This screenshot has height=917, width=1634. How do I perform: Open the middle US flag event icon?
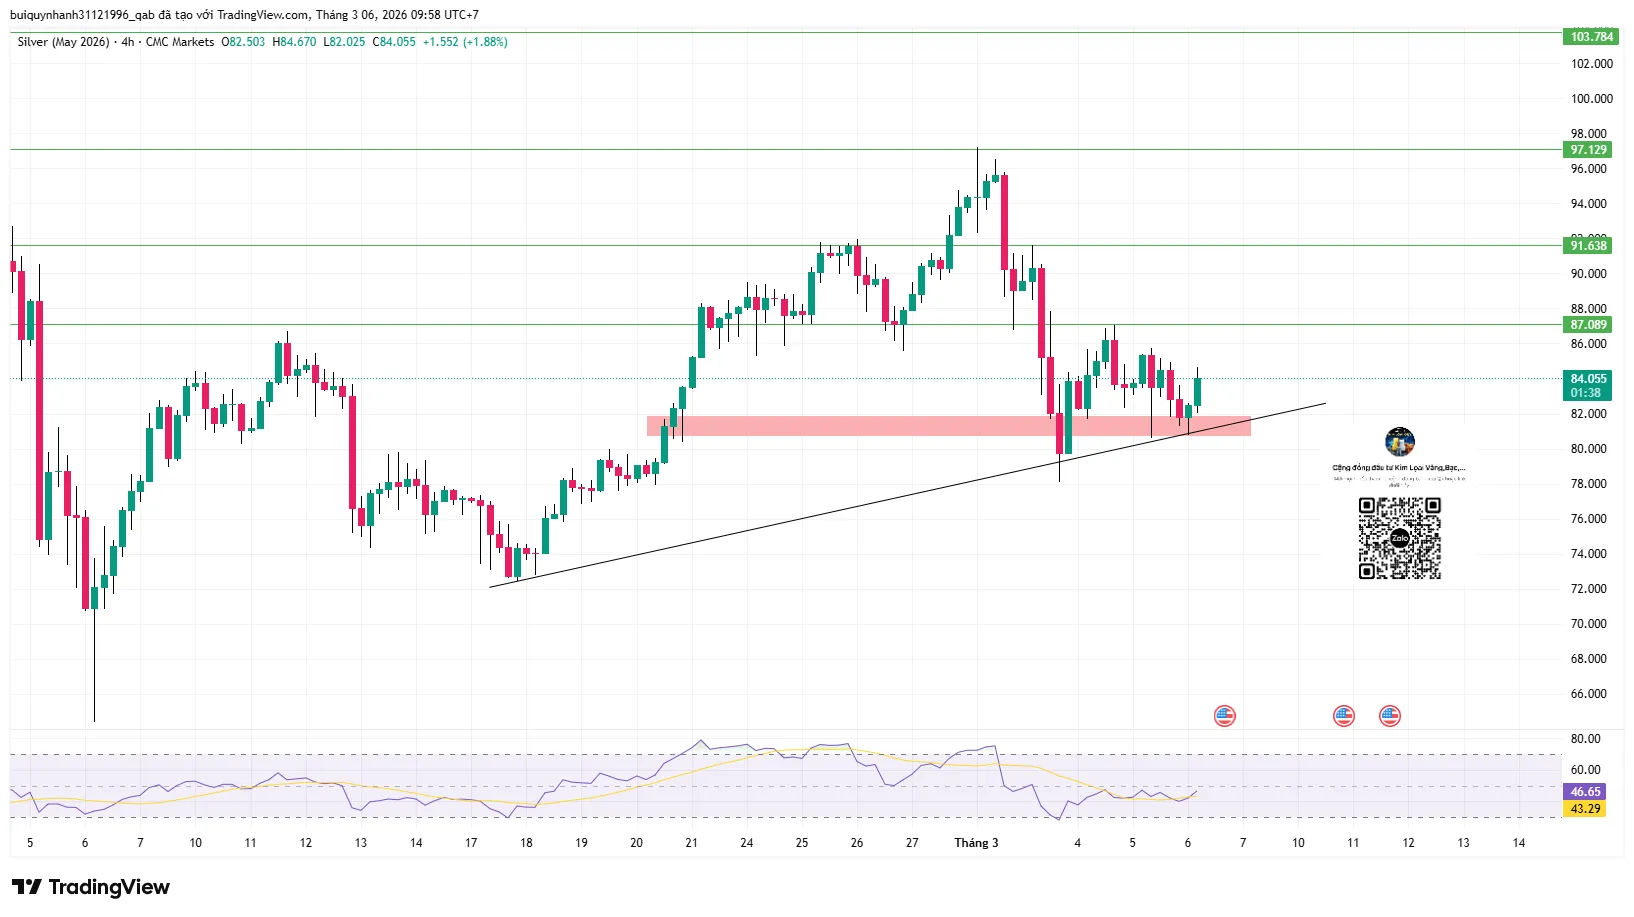coord(1343,716)
